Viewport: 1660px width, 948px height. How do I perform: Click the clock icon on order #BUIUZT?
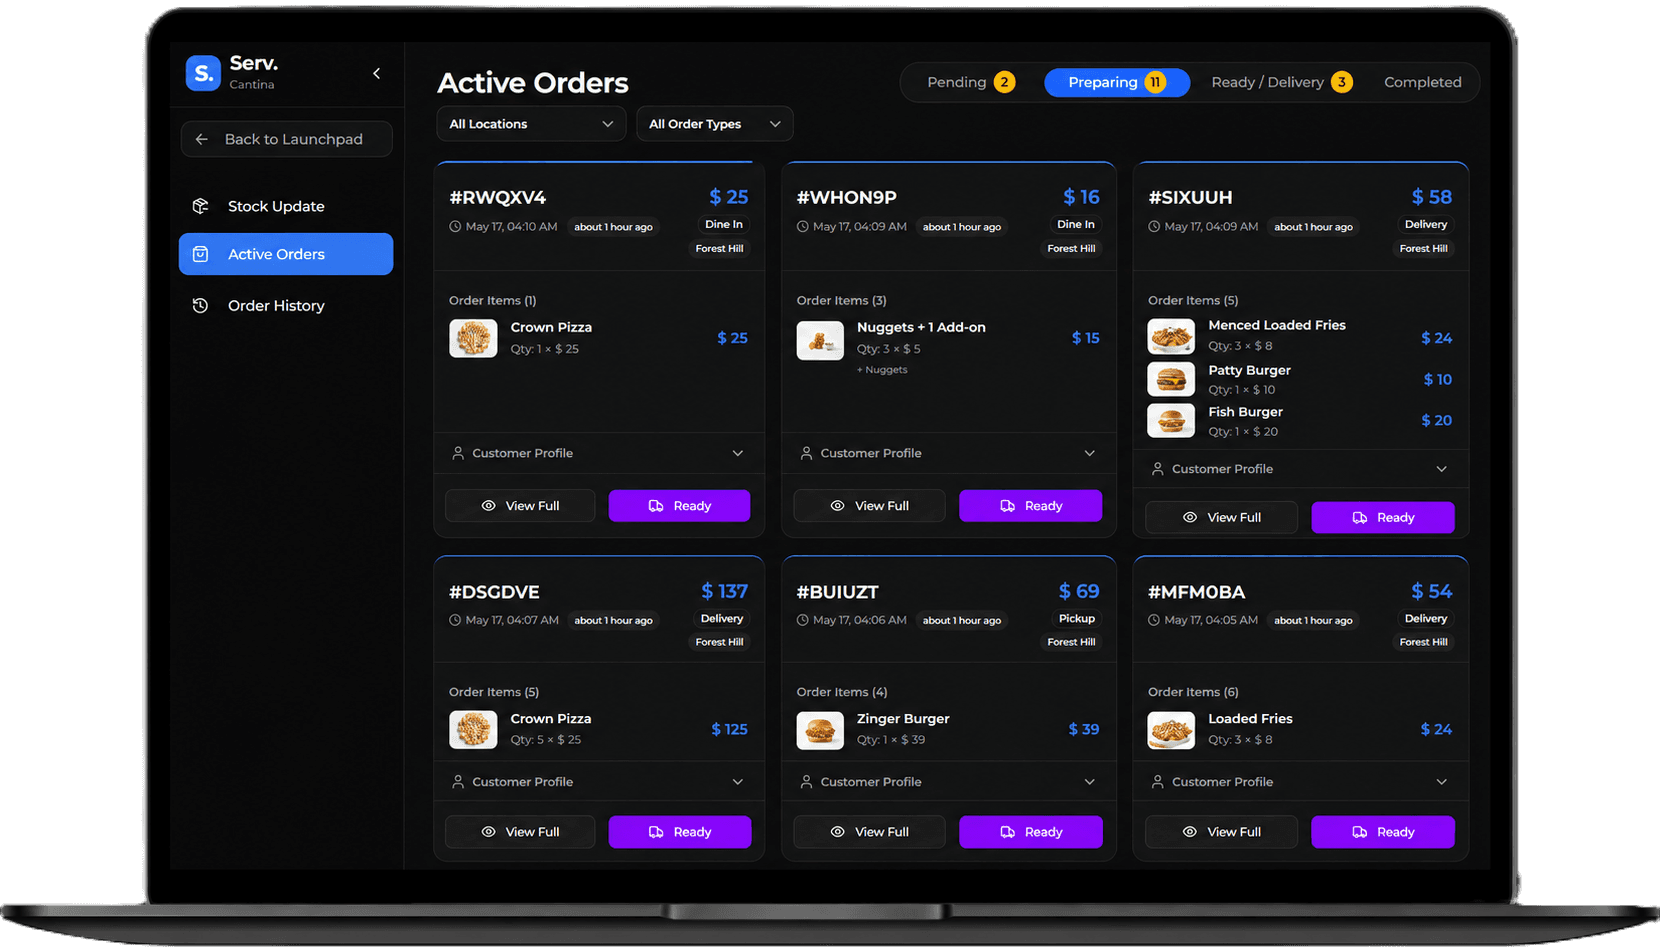(802, 620)
